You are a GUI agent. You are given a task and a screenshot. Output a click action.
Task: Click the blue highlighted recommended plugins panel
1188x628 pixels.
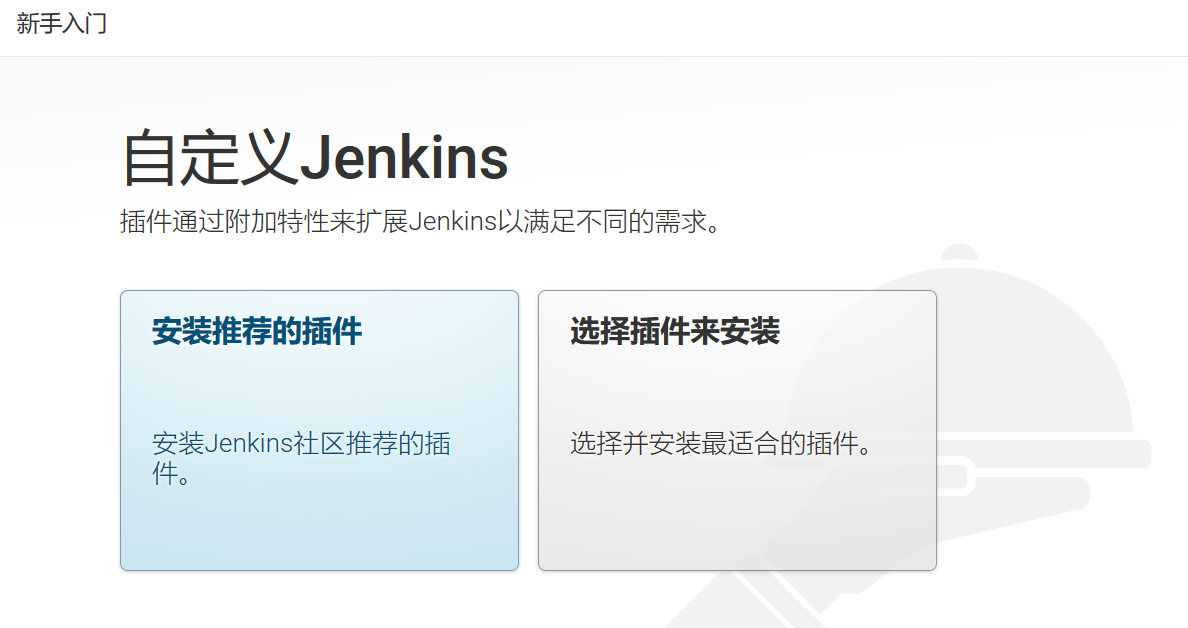pyautogui.click(x=319, y=430)
